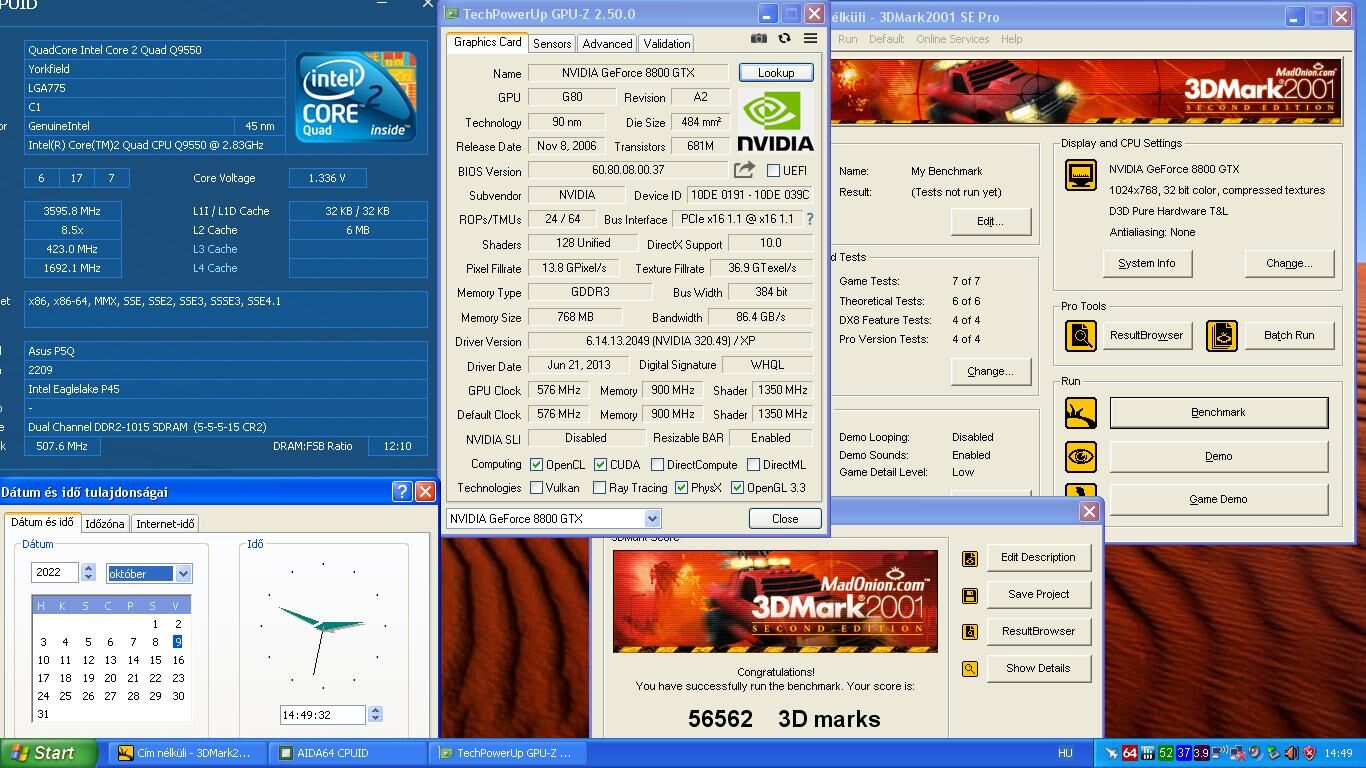Click the Benchmark icon in the Run section
1366x768 pixels.
pyautogui.click(x=1081, y=412)
